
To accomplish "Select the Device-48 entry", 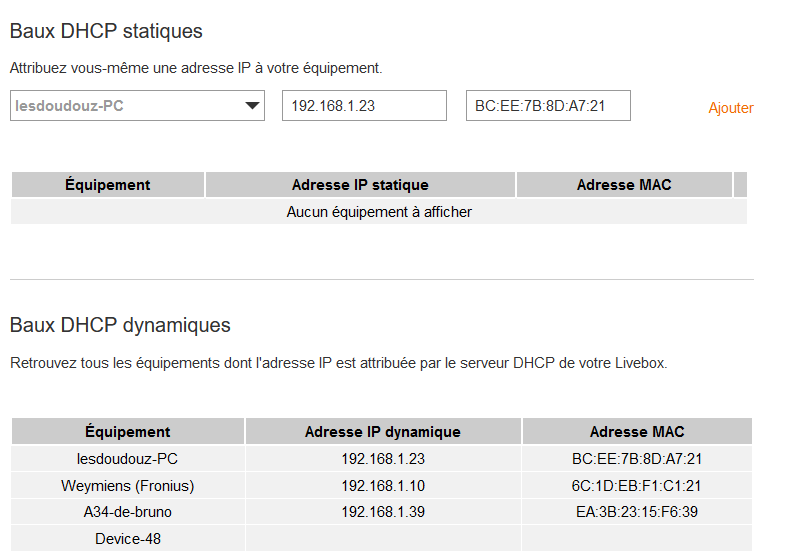I will point(128,539).
